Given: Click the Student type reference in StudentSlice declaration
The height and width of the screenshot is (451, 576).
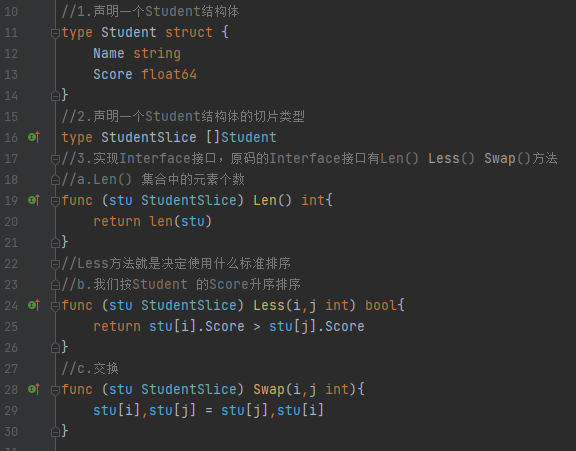Looking at the screenshot, I should [x=249, y=137].
